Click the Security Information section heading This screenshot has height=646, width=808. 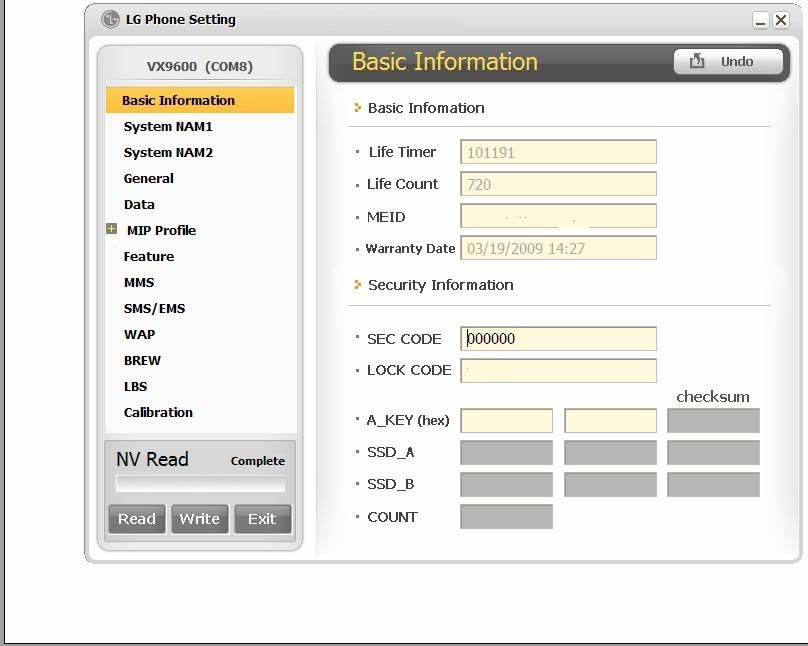point(441,285)
